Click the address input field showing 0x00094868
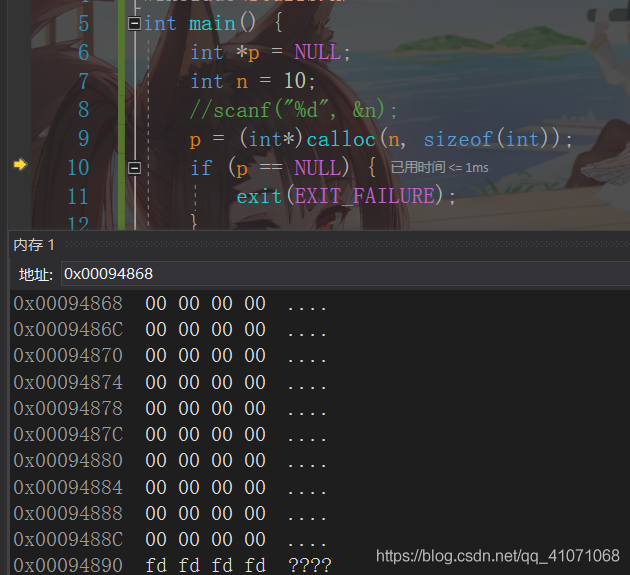This screenshot has width=630, height=575. click(x=345, y=274)
